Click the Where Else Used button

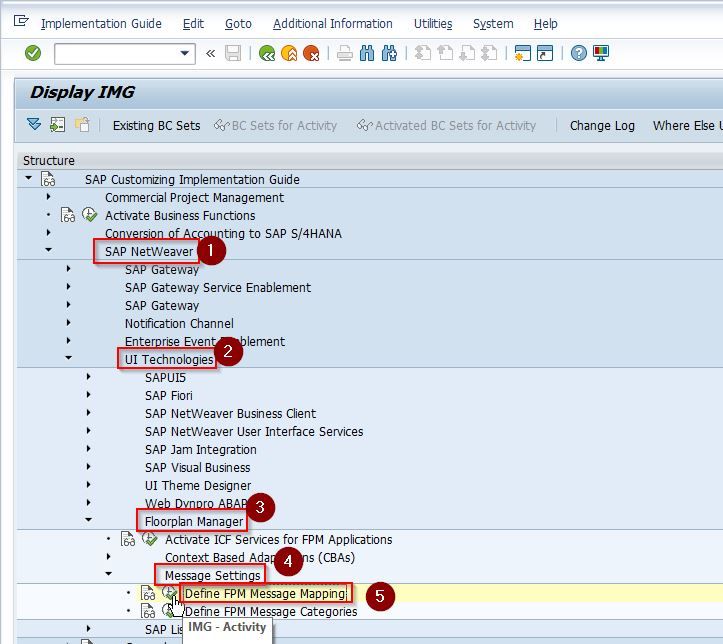pos(687,125)
